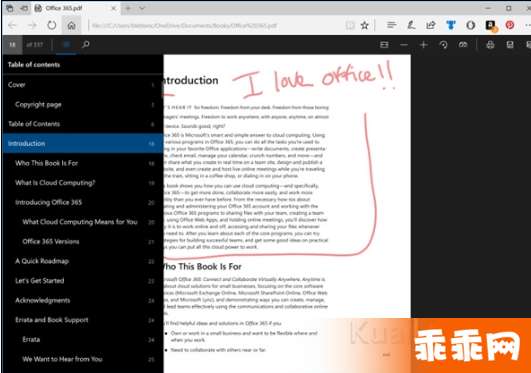The height and width of the screenshot is (373, 531).
Task: Zoom in the PDF with plus icon
Action: [423, 44]
